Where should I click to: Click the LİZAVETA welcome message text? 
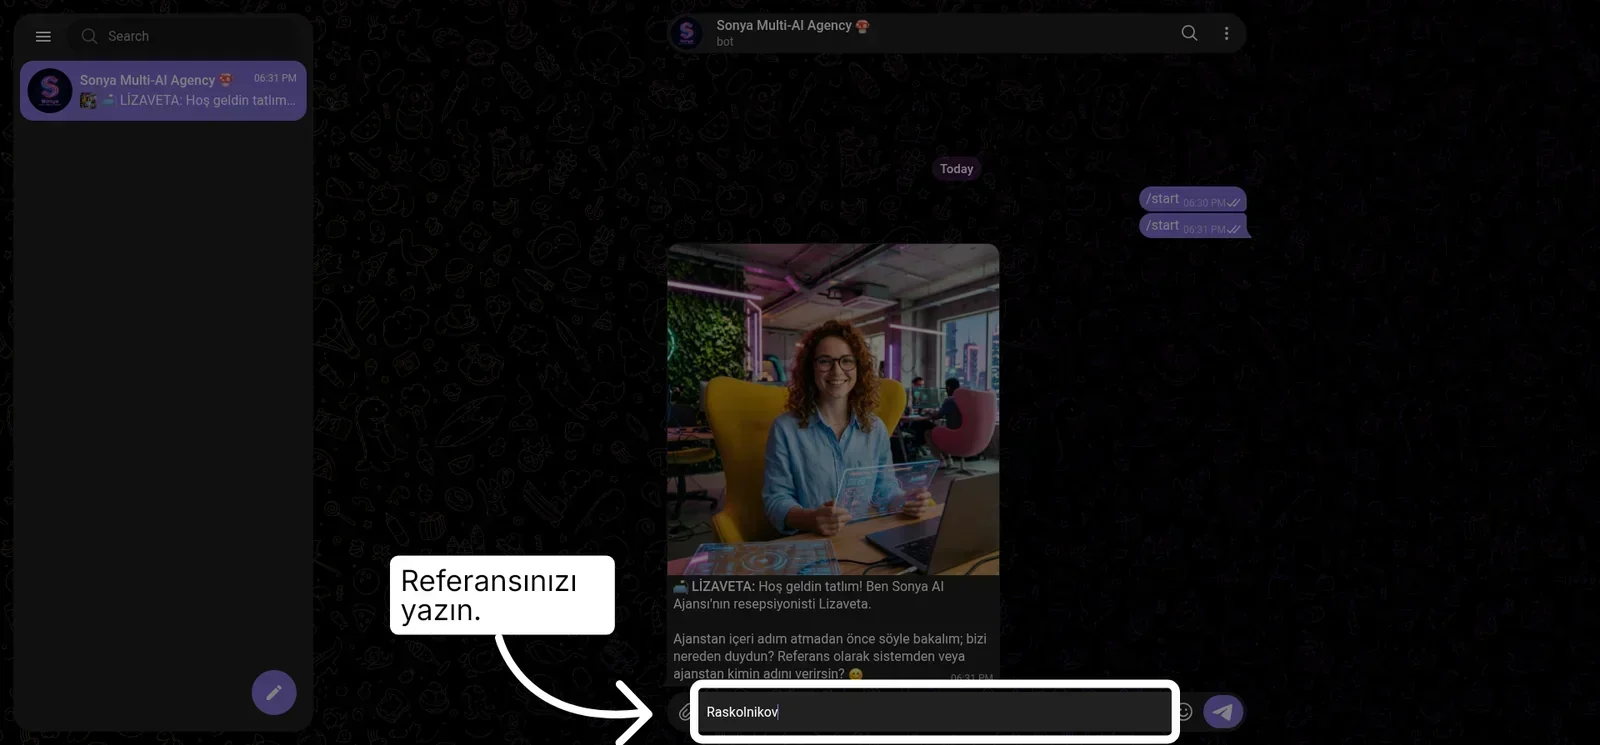click(x=831, y=630)
